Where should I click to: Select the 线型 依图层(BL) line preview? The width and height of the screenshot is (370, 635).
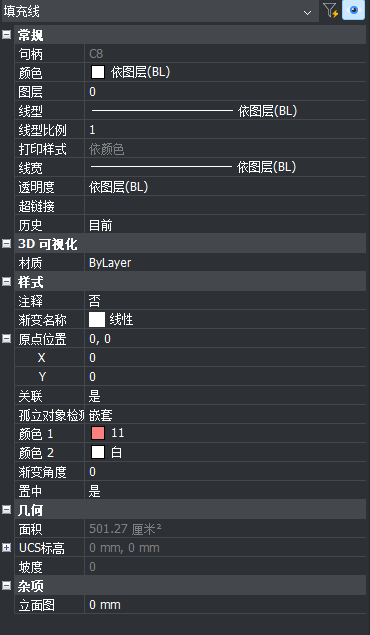[162, 110]
